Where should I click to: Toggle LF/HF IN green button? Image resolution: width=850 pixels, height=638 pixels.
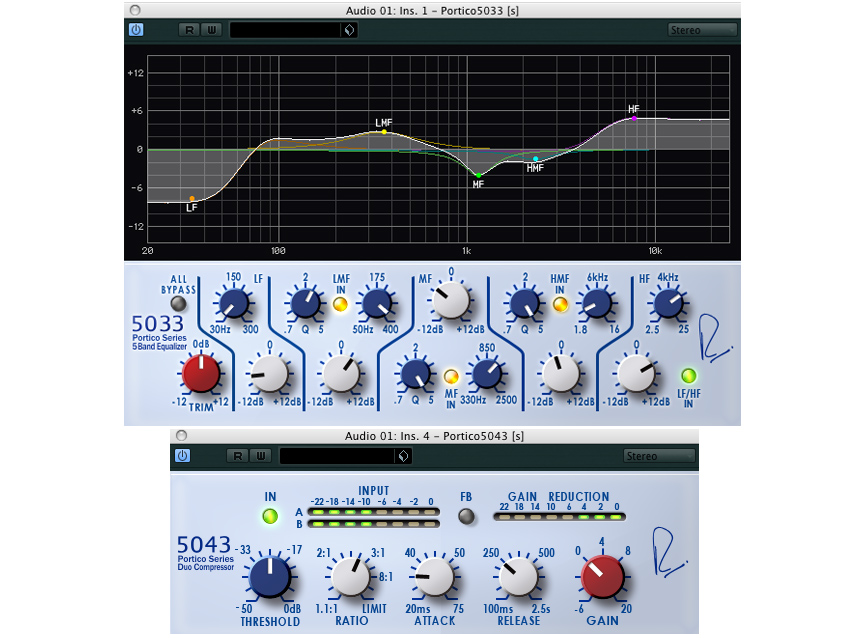pos(688,376)
